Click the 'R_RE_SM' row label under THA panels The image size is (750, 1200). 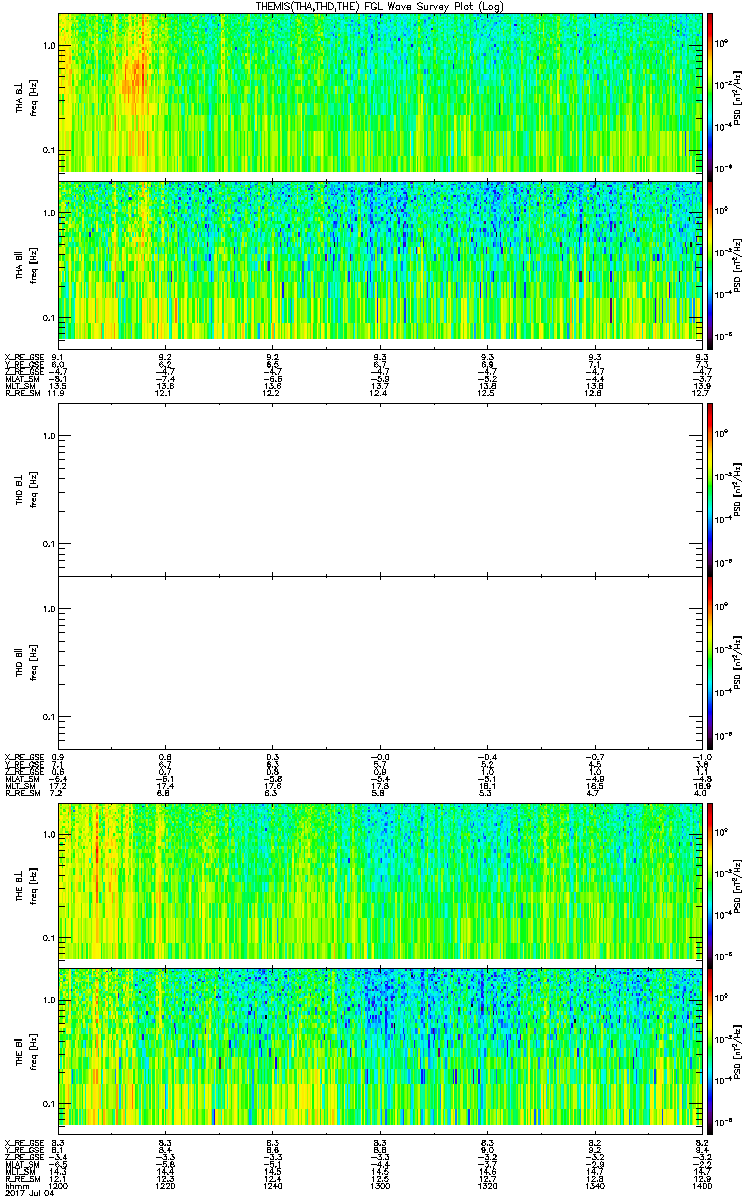[21, 393]
